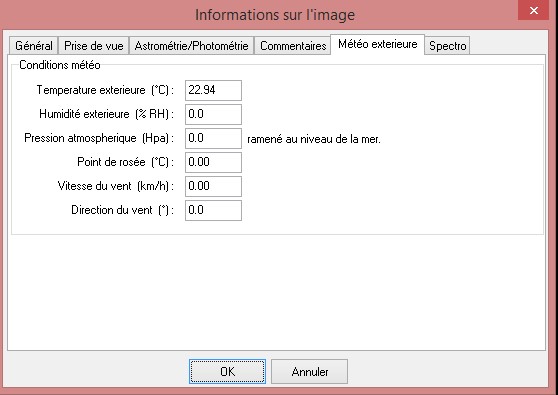This screenshot has width=558, height=395.
Task: Cancel with the Annuler button
Action: point(310,372)
